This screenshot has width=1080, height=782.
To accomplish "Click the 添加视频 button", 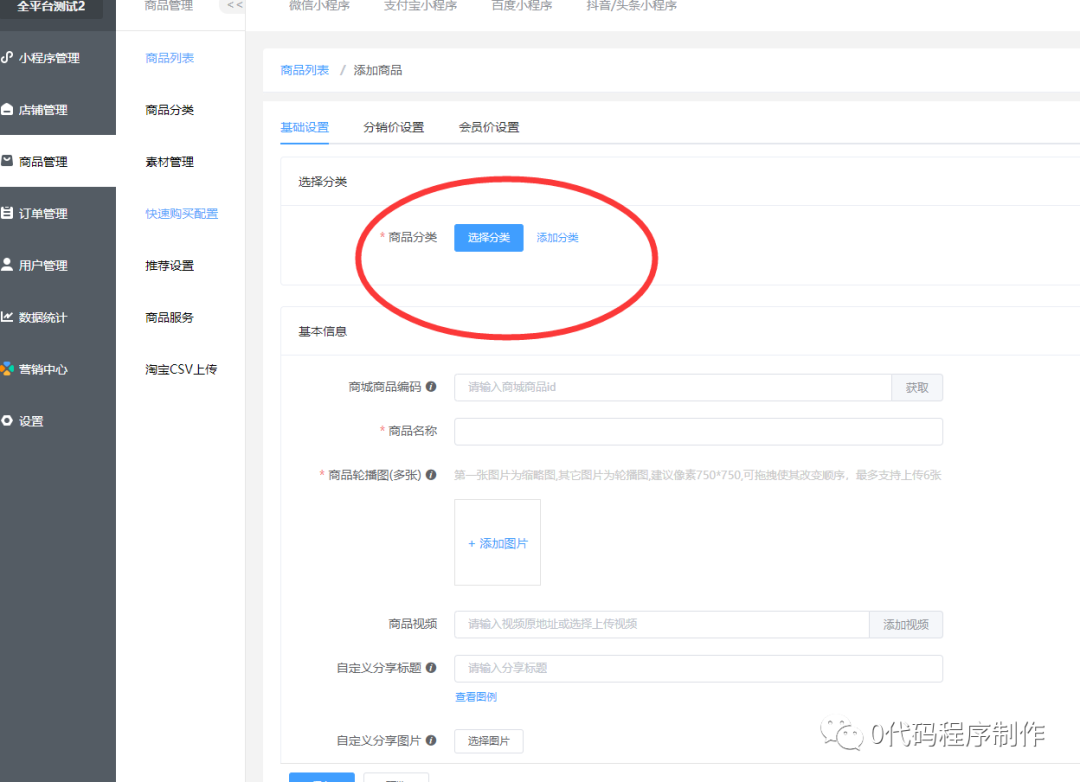I will (x=906, y=624).
